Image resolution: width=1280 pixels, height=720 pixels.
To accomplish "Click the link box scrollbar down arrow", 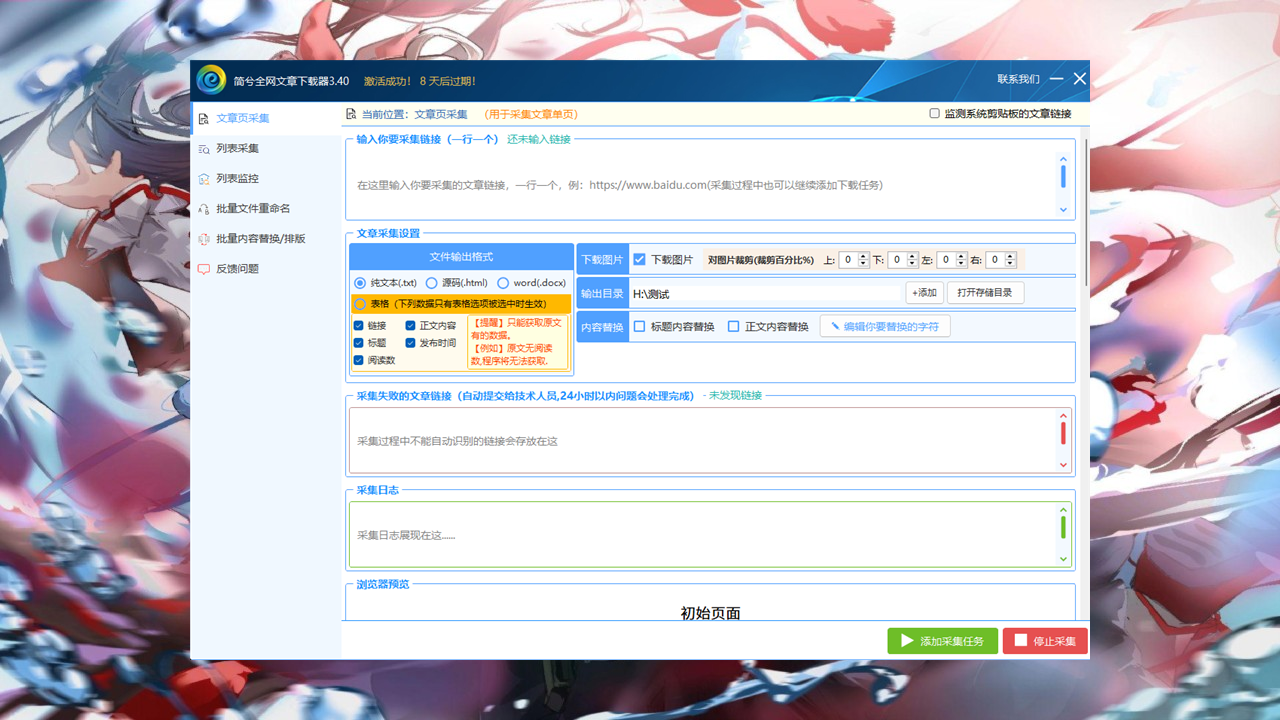I will pyautogui.click(x=1063, y=210).
